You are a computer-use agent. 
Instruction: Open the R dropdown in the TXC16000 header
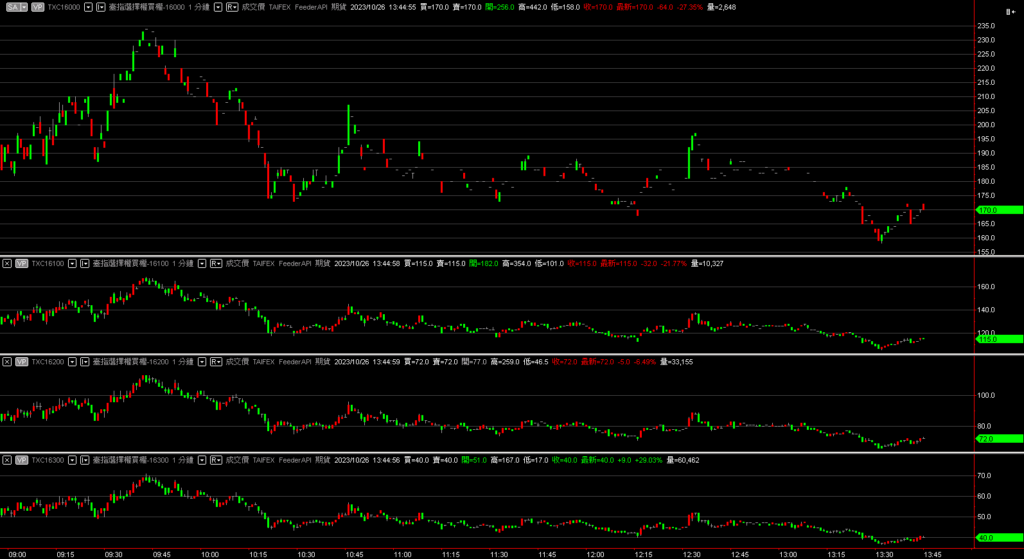point(232,7)
